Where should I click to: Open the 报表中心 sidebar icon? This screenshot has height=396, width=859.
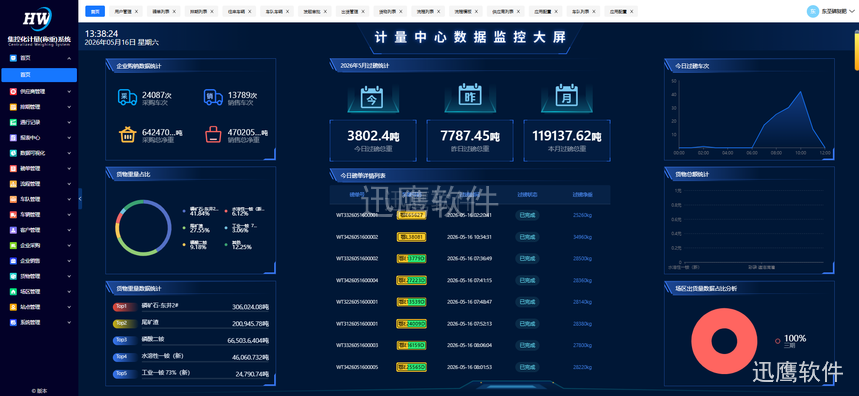13,137
